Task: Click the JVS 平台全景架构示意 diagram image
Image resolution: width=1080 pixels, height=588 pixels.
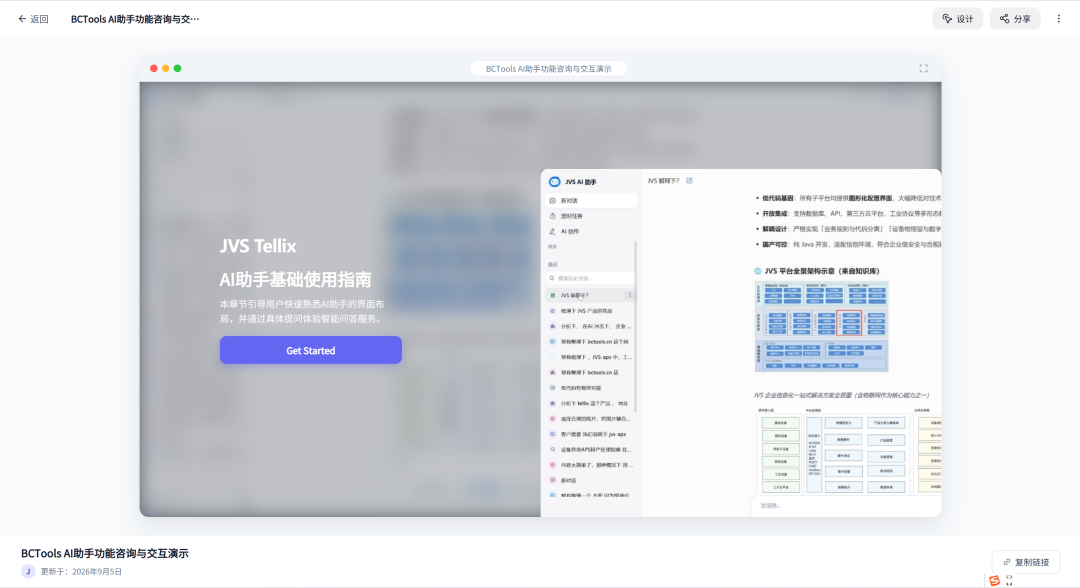Action: (x=821, y=326)
